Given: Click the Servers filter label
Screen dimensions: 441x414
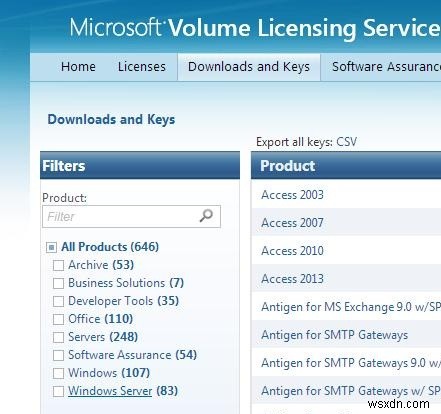Looking at the screenshot, I should tap(103, 337).
